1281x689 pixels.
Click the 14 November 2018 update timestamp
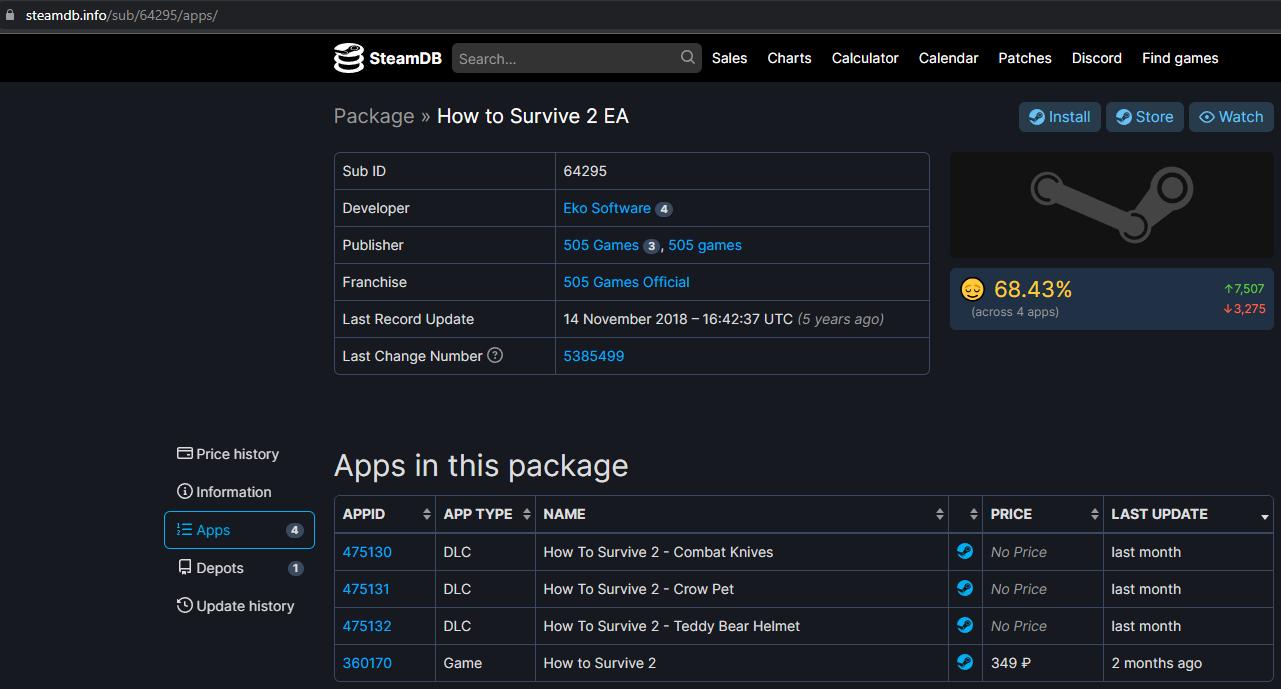click(678, 319)
